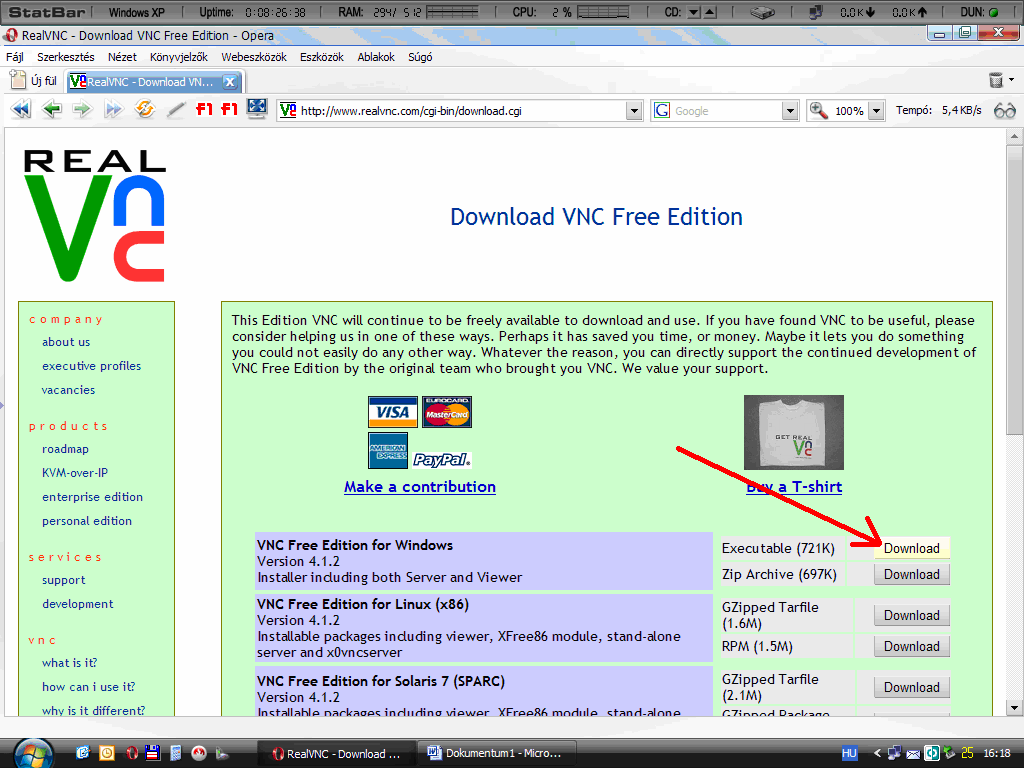
Task: Toggle fullscreen with the monitor icon
Action: point(257,108)
